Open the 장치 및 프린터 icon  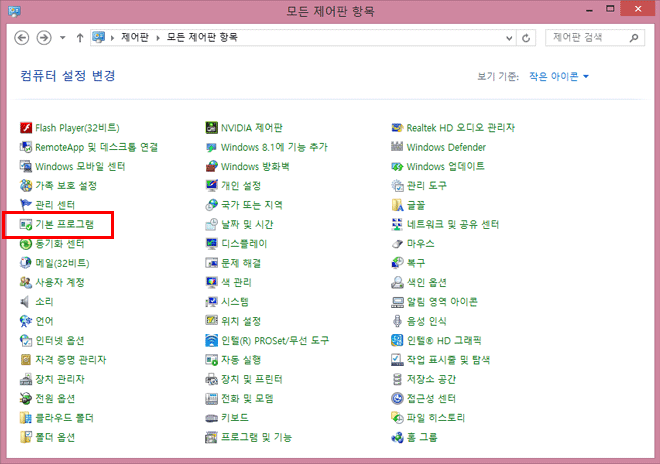tap(211, 379)
